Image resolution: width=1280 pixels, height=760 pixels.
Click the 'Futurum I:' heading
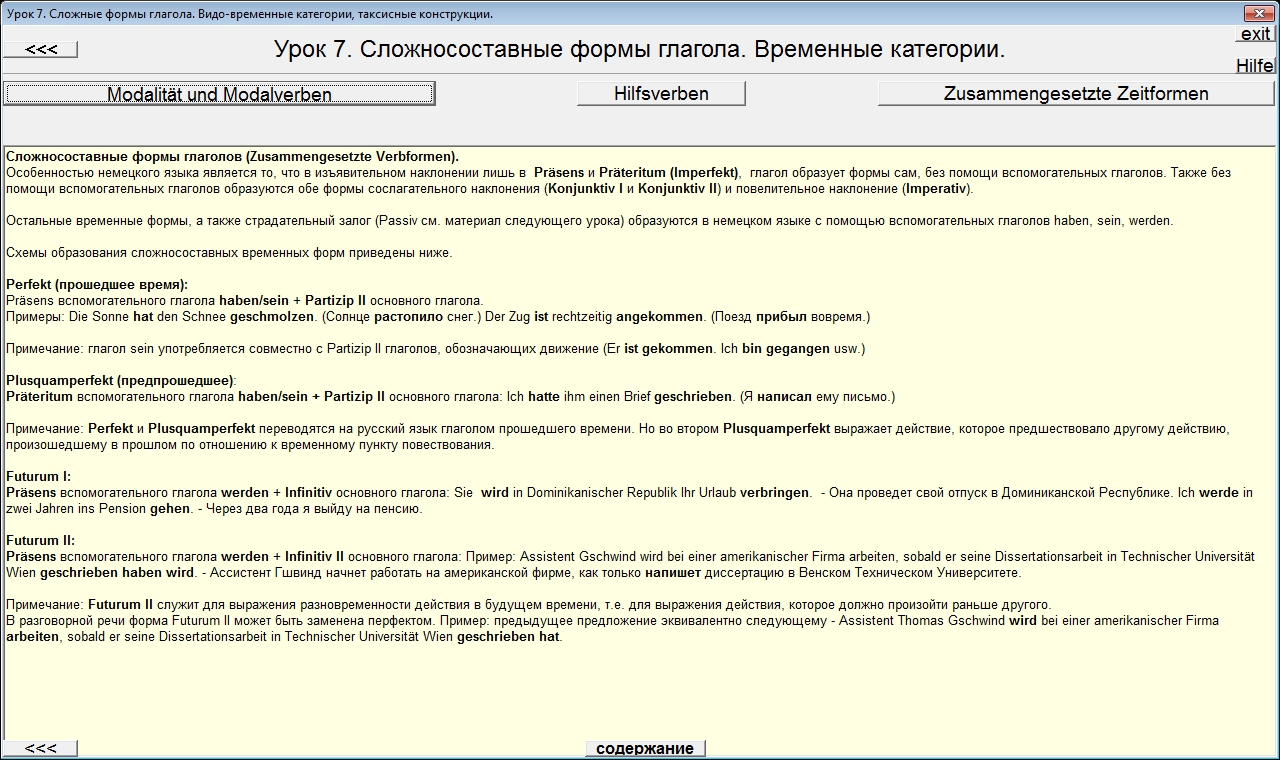[39, 477]
